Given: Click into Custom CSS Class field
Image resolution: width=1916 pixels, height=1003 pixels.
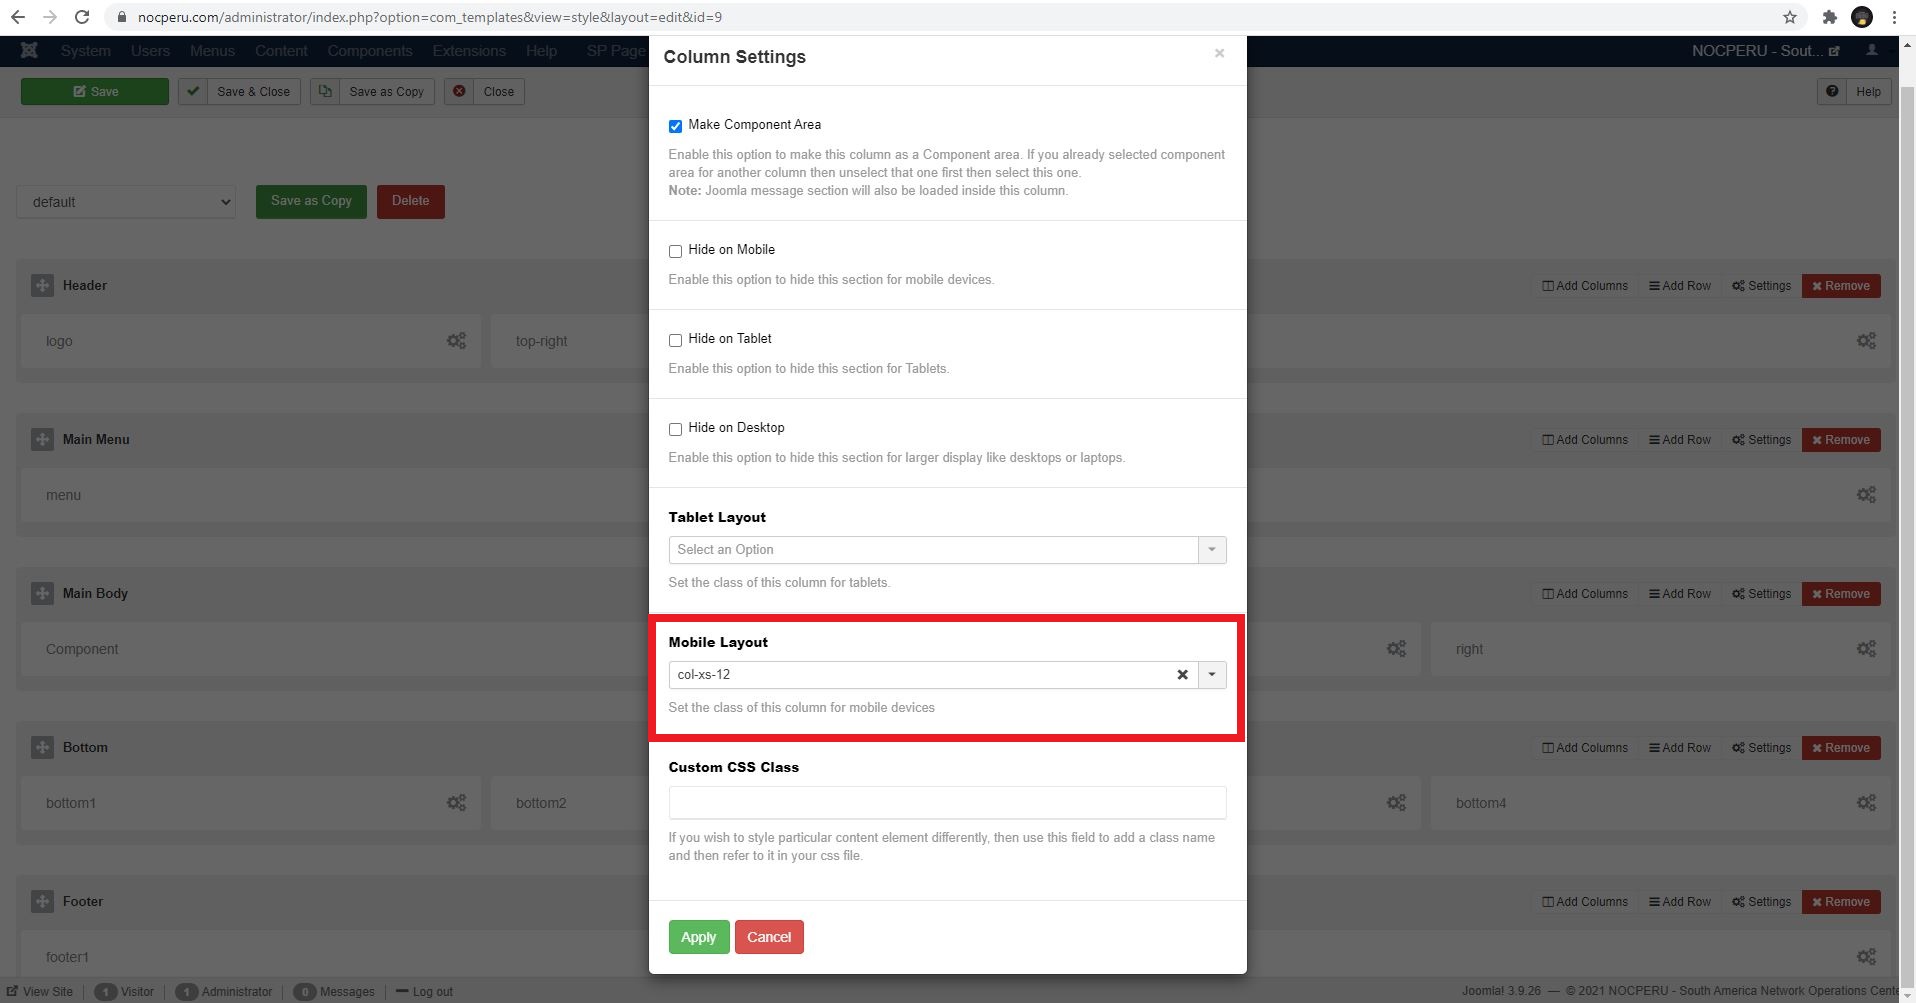Looking at the screenshot, I should (x=946, y=803).
